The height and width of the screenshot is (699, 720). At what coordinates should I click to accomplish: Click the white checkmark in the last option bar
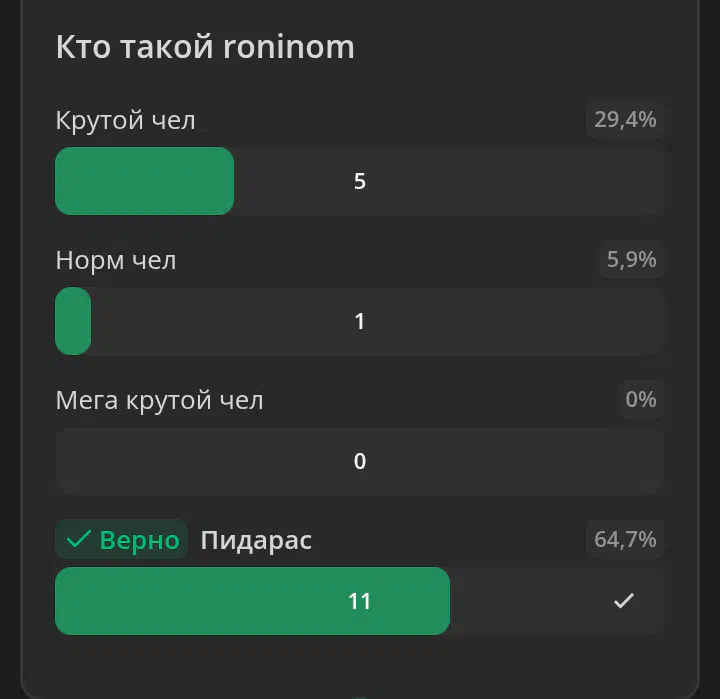click(624, 601)
